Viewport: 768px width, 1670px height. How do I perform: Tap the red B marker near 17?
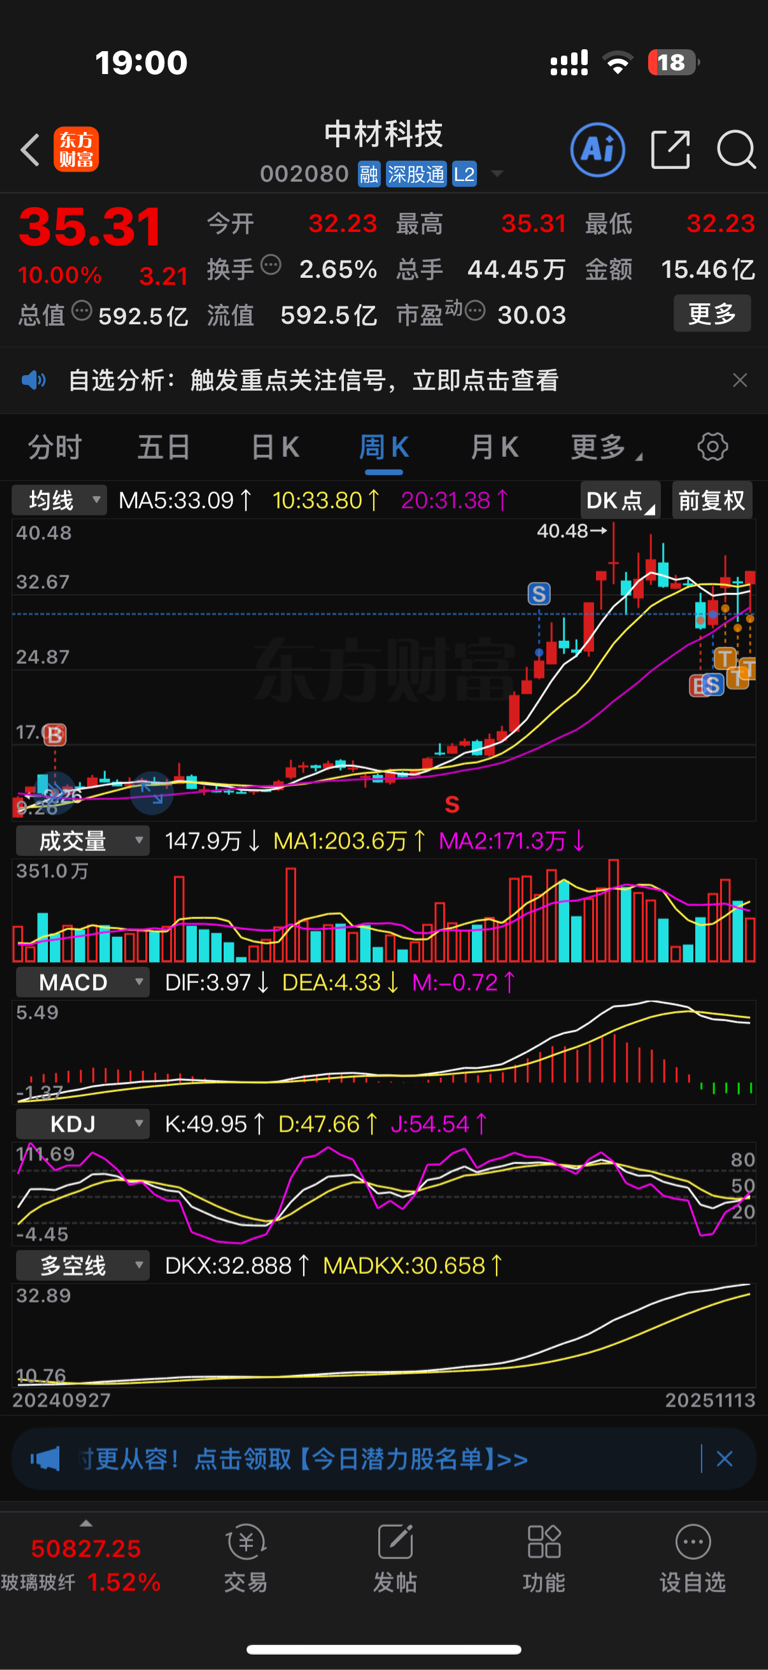(x=55, y=735)
